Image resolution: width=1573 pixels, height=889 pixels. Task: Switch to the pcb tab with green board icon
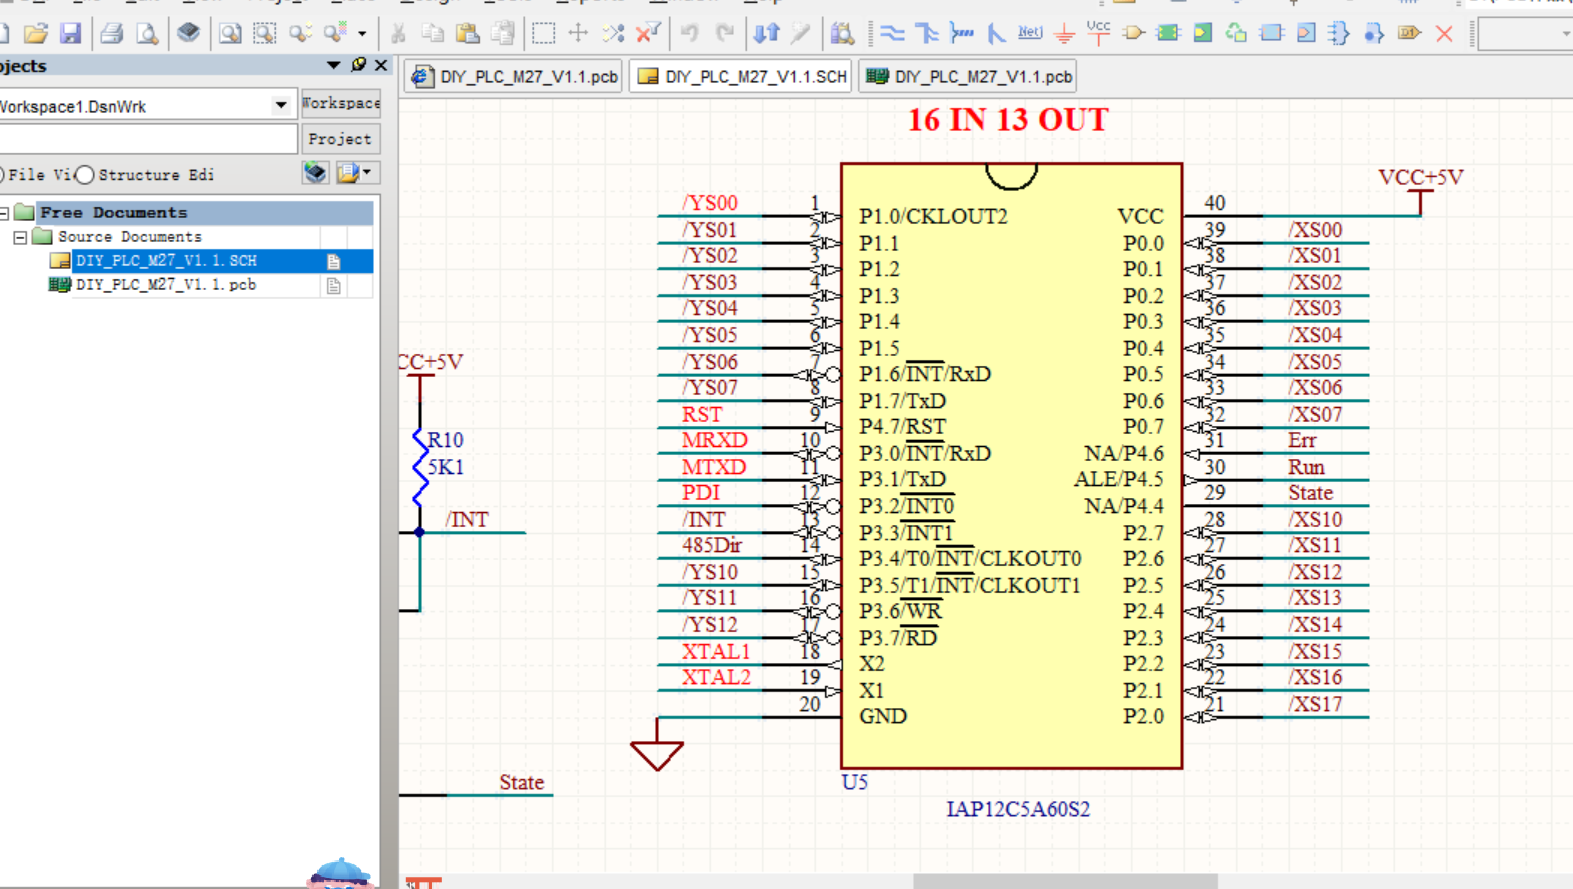point(969,76)
